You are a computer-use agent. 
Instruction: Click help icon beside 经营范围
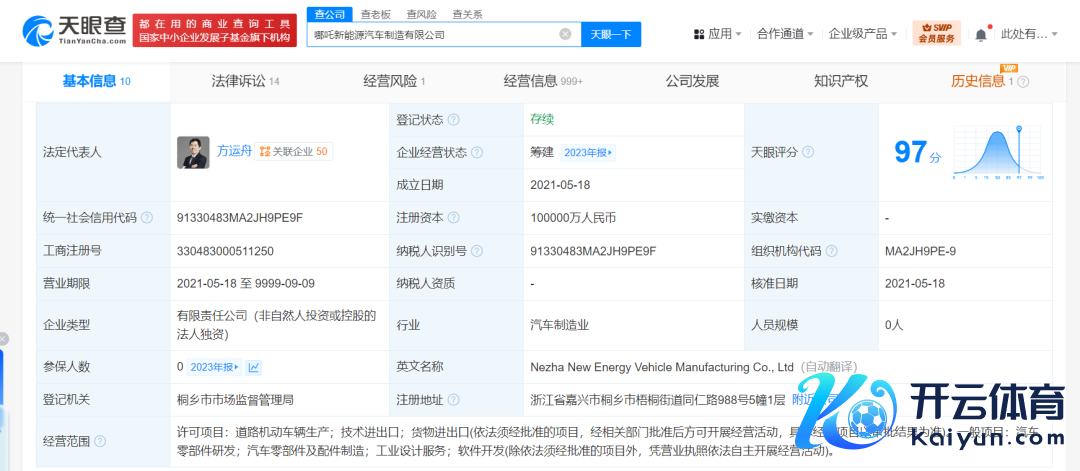(x=100, y=441)
